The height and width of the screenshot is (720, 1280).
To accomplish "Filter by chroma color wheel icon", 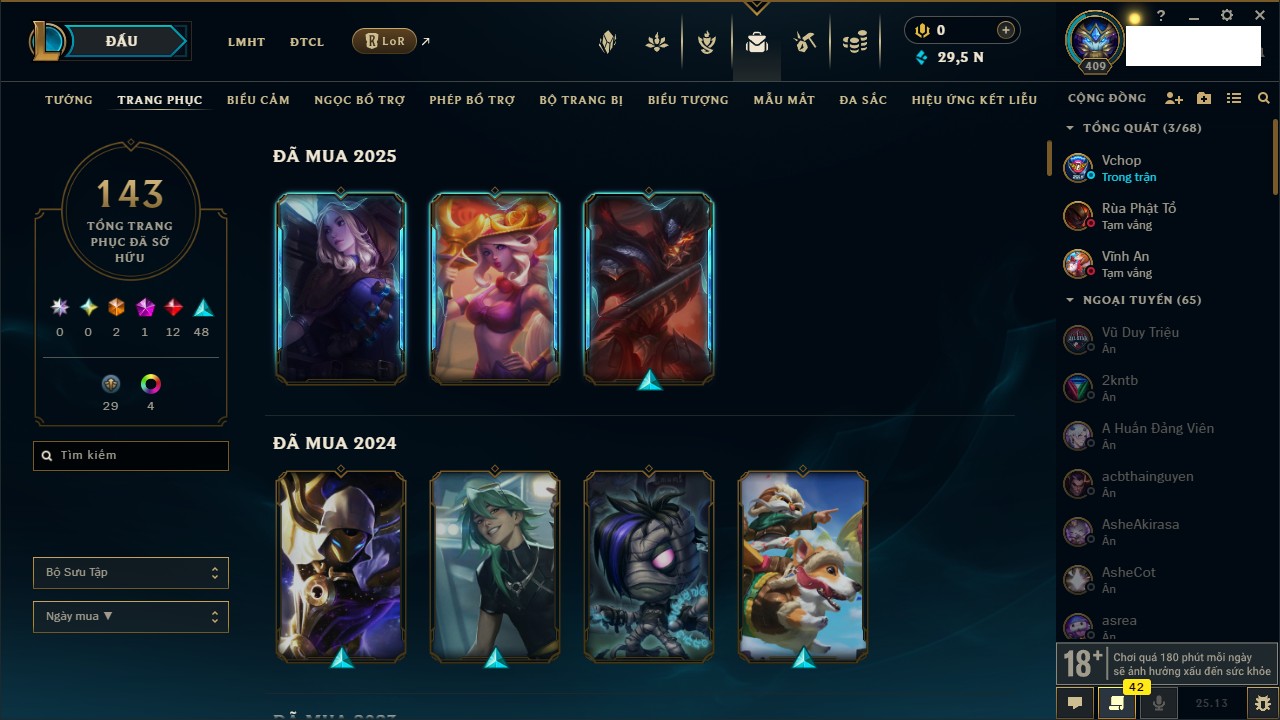I will click(151, 384).
